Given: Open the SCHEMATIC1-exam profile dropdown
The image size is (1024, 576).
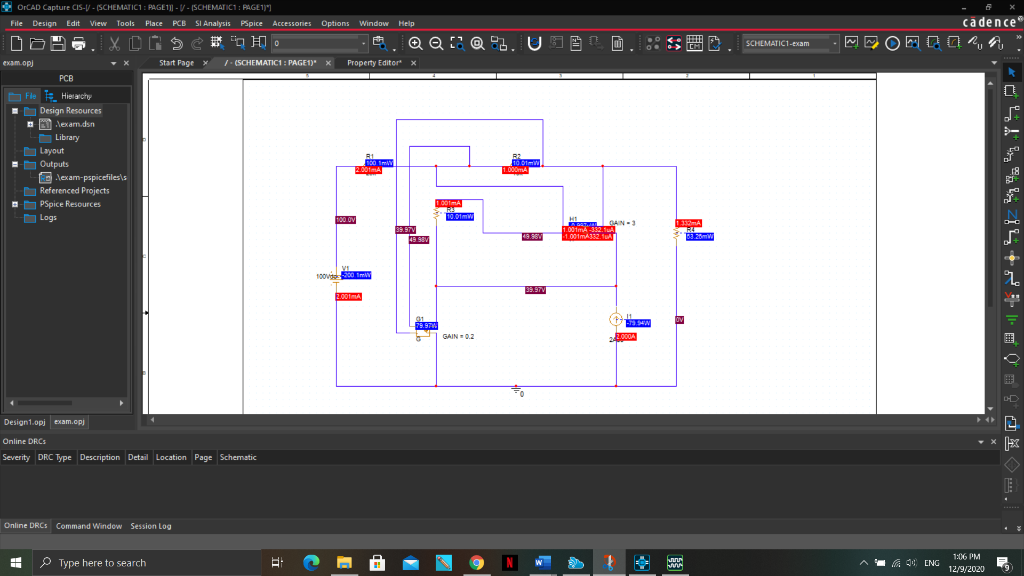Looking at the screenshot, I should click(x=834, y=44).
